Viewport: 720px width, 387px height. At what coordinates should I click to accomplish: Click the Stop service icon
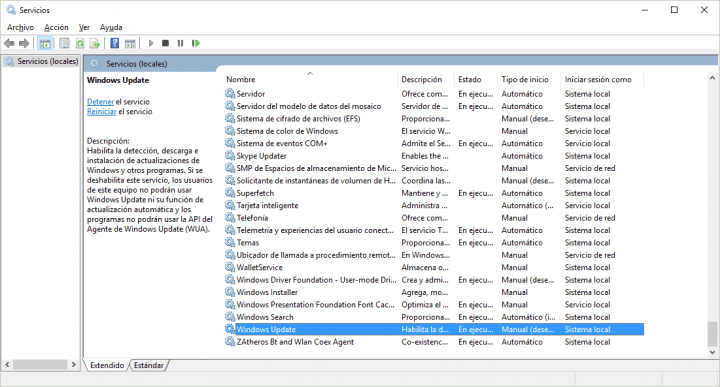click(x=165, y=43)
